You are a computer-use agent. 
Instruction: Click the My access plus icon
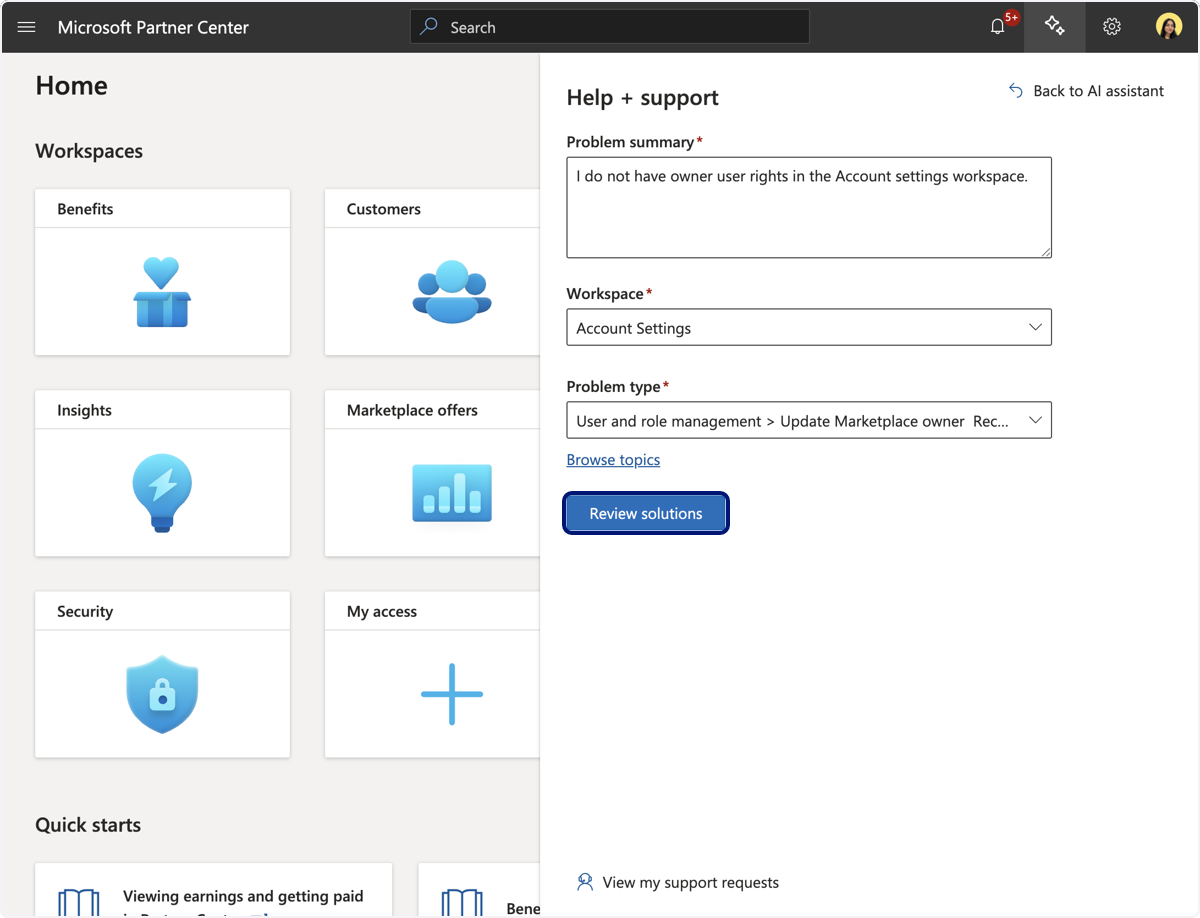pos(452,694)
